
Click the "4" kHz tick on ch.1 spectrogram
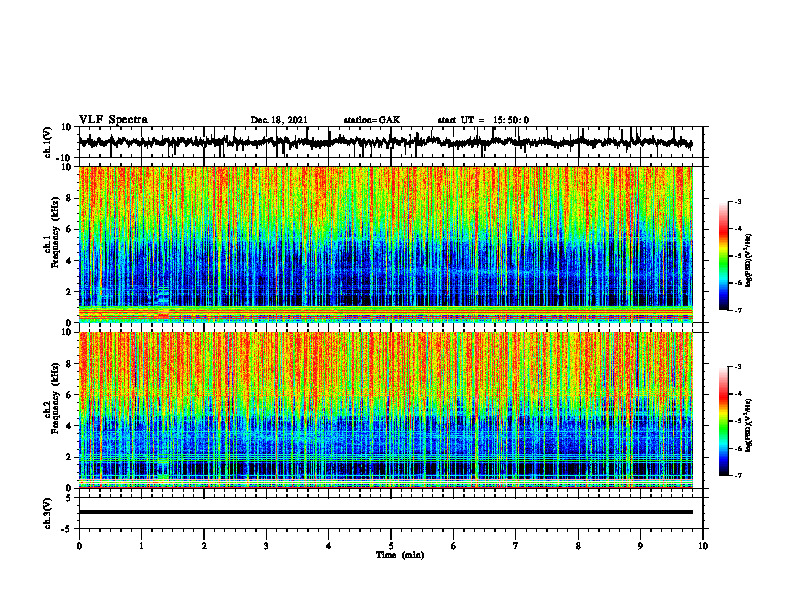pyautogui.click(x=69, y=261)
